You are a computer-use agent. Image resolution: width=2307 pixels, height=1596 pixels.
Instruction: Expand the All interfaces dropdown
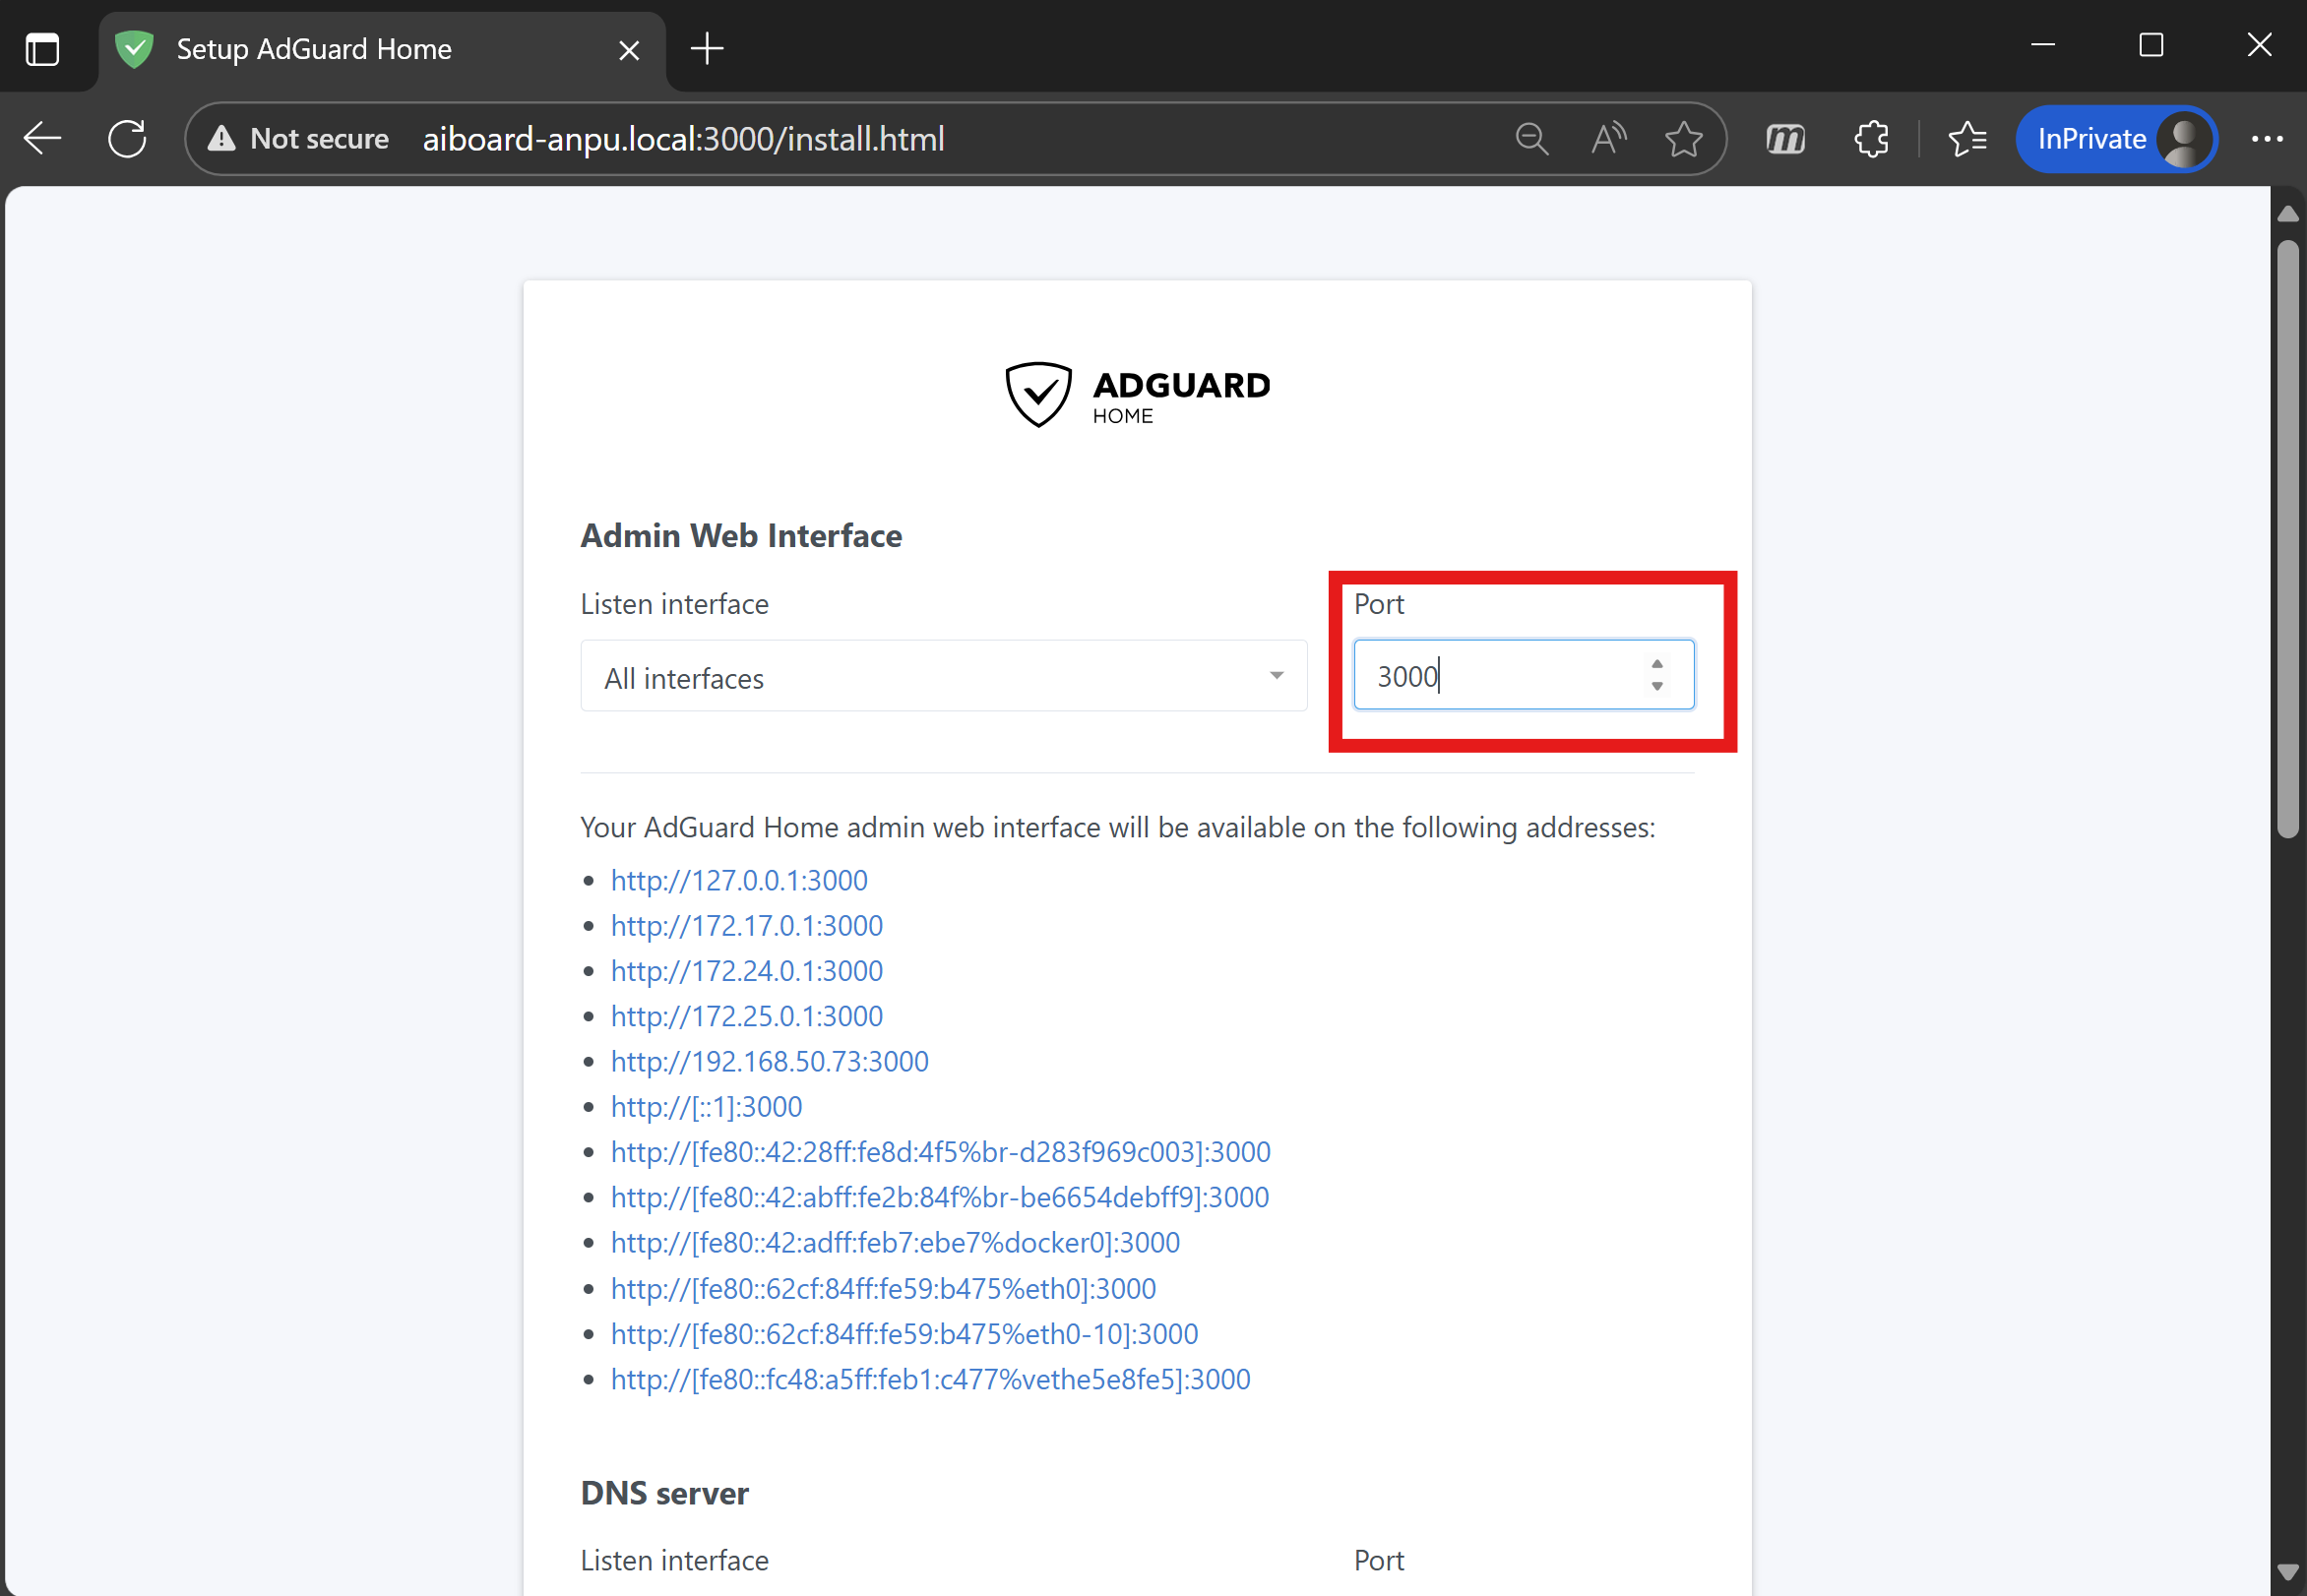tap(943, 677)
